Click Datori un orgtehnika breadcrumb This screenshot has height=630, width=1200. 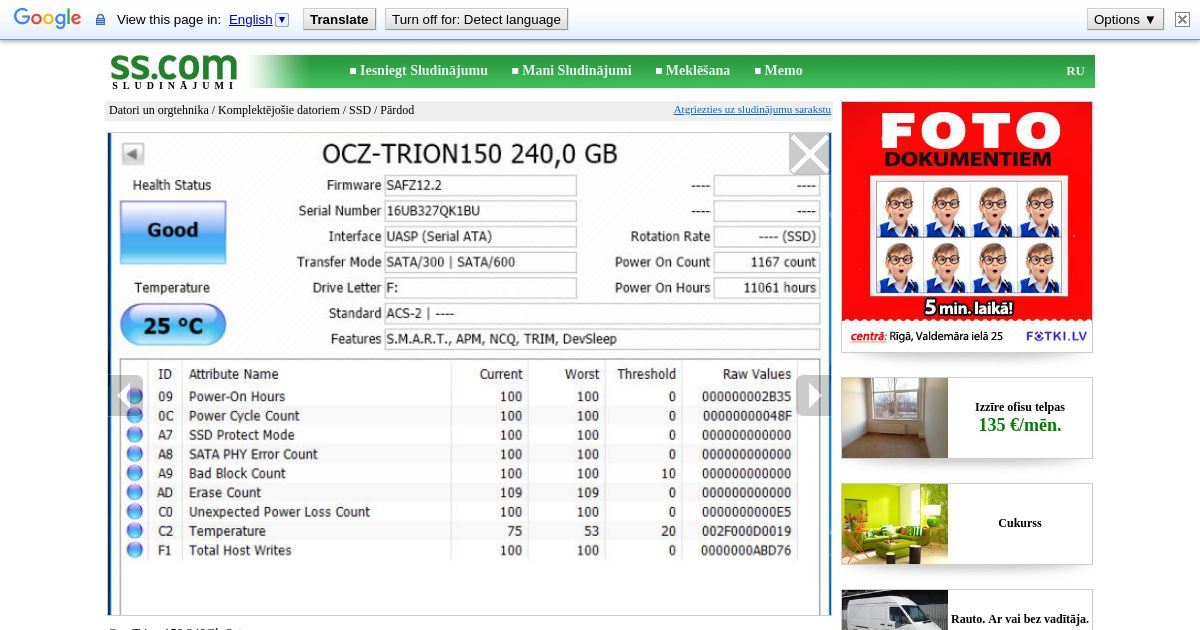159,110
